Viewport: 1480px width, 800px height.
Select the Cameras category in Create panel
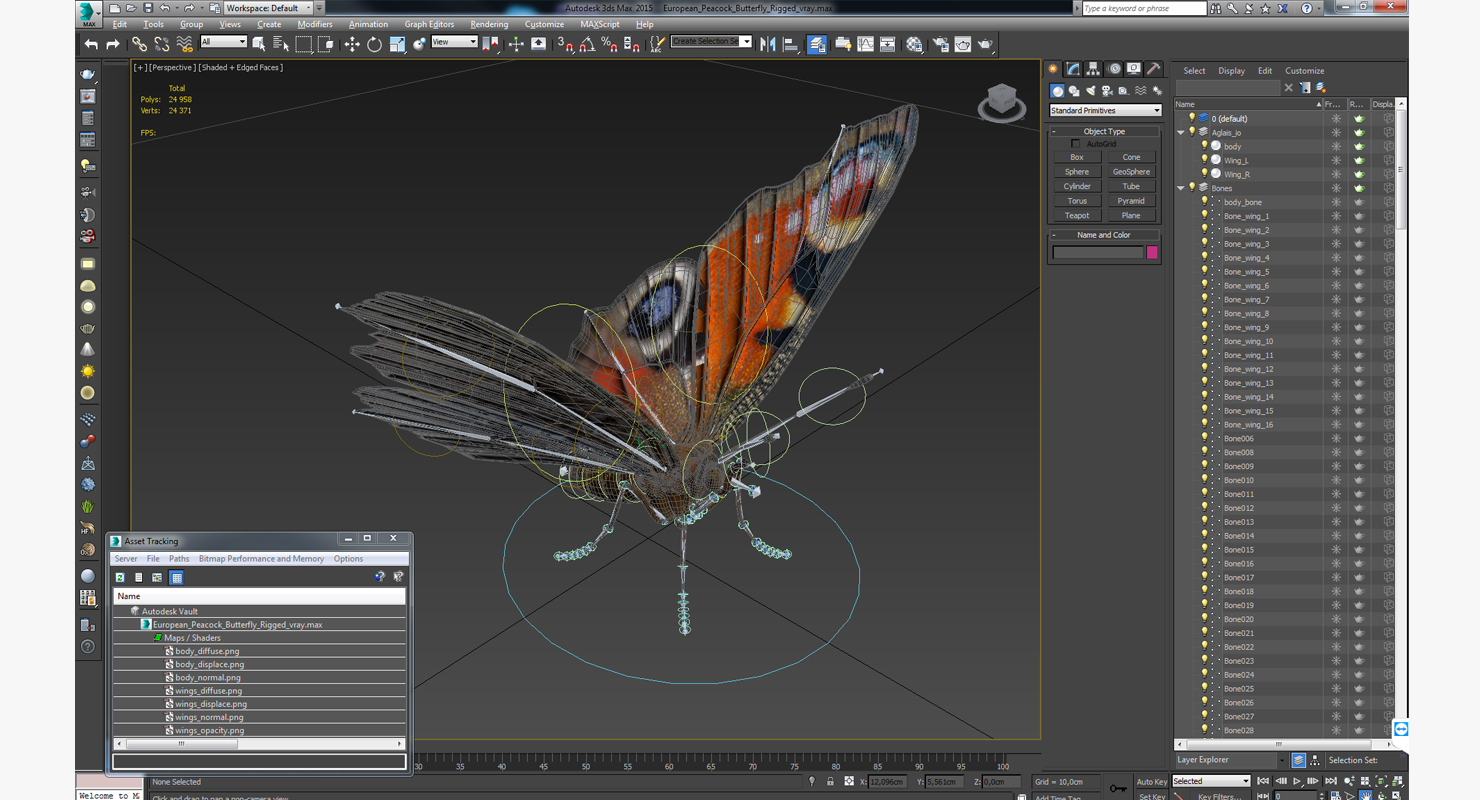[x=1107, y=91]
